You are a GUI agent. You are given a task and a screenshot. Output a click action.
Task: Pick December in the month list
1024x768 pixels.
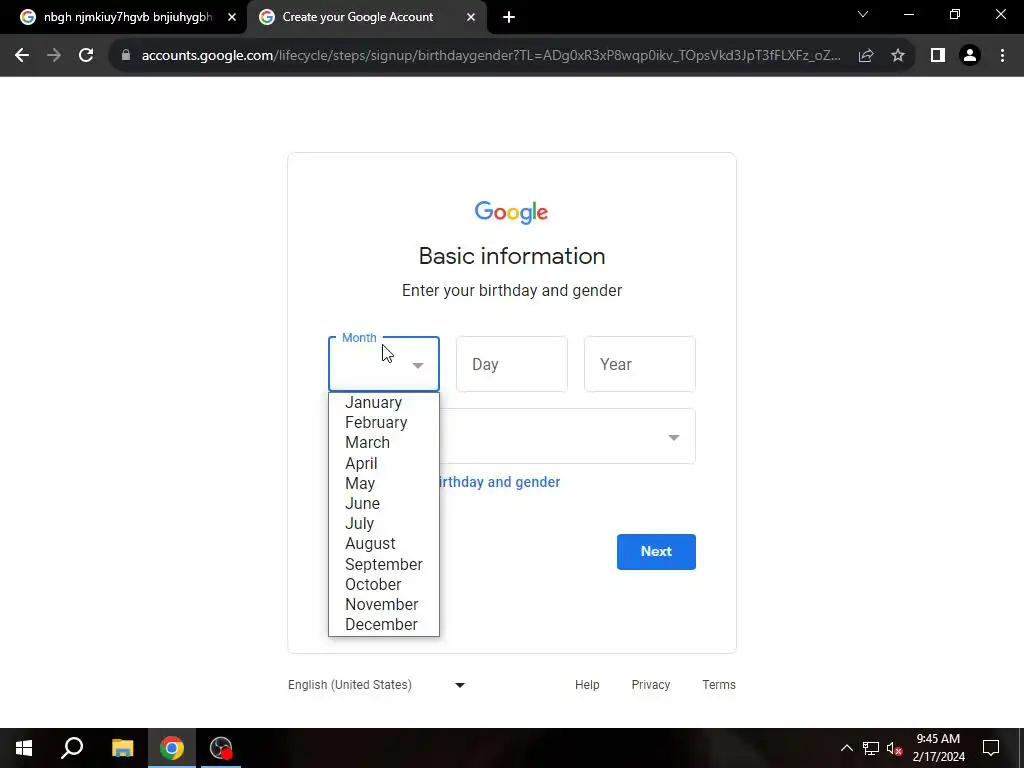(x=384, y=625)
